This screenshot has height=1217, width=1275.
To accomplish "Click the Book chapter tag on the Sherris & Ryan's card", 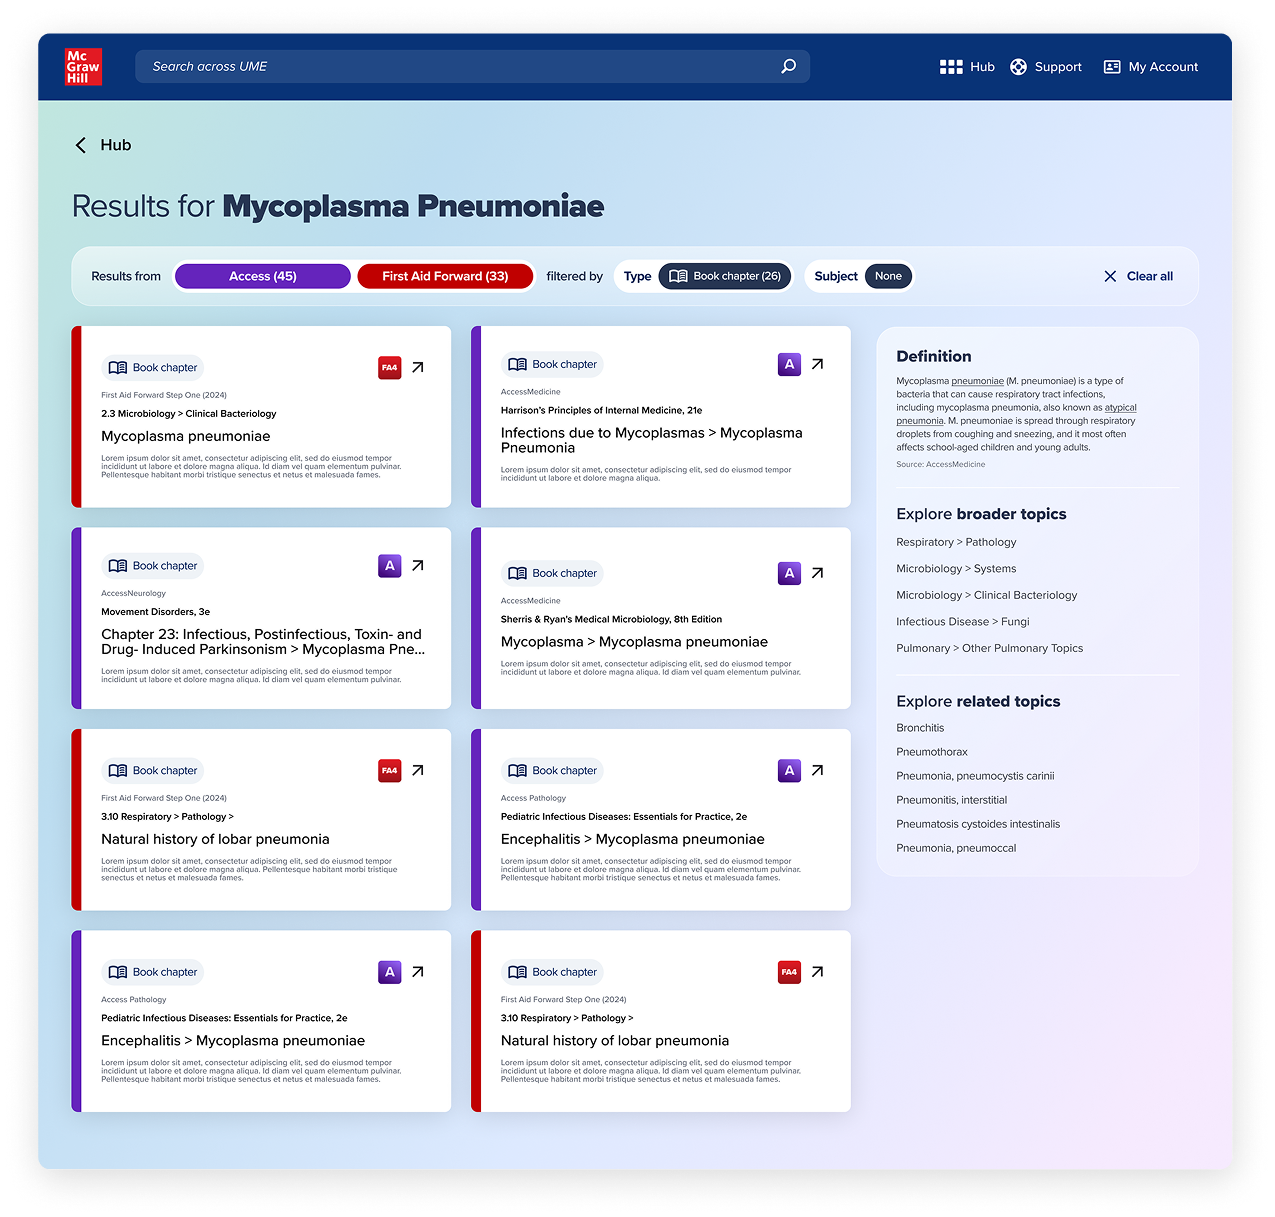I will tap(553, 573).
